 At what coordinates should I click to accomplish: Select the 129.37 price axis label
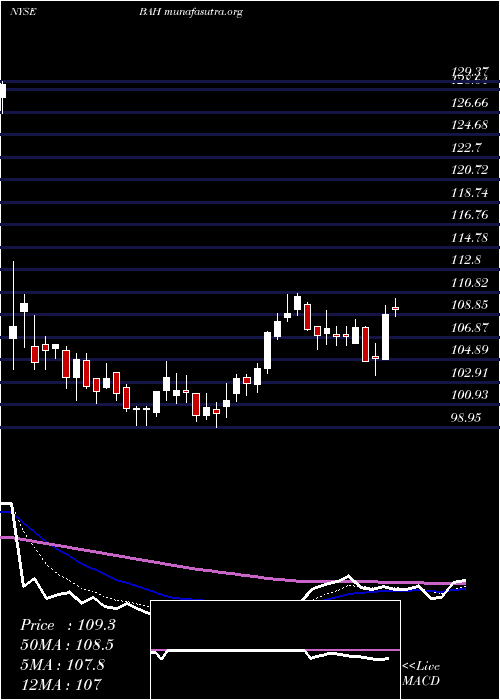point(469,72)
